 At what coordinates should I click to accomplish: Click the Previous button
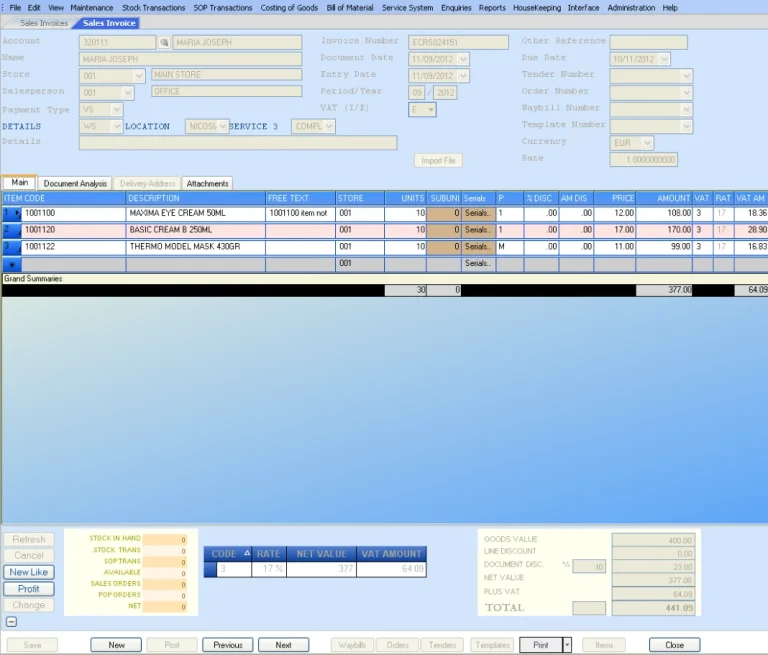[228, 645]
